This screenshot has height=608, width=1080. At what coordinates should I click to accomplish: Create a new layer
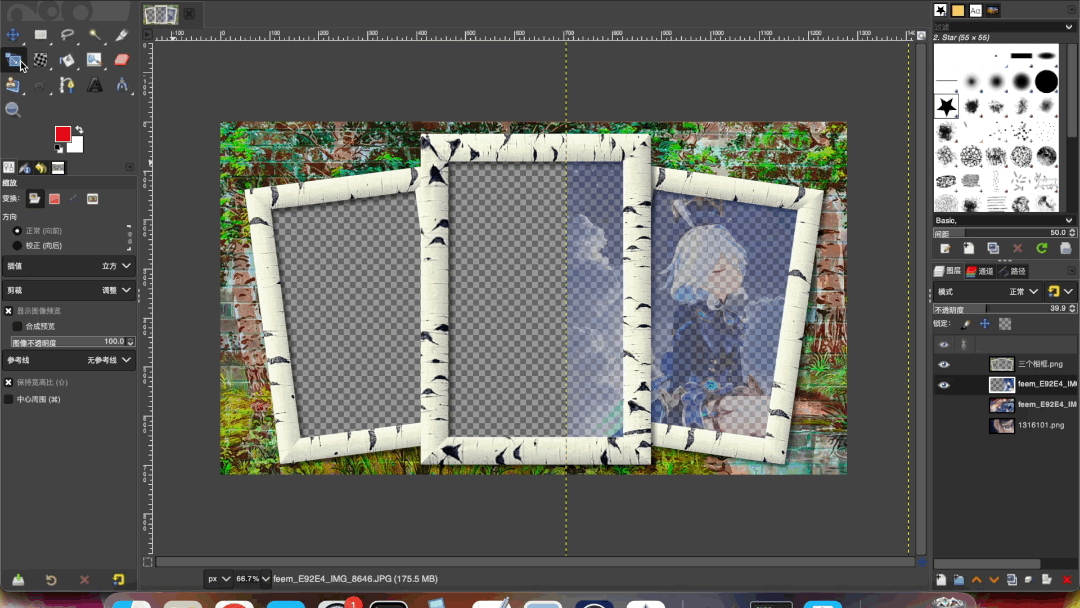(941, 580)
